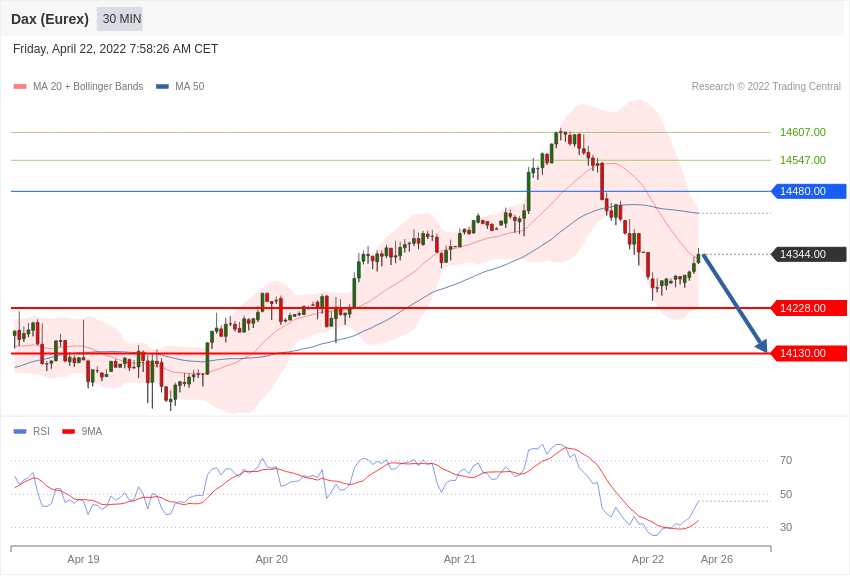Click the RSI 30 level label

785,527
